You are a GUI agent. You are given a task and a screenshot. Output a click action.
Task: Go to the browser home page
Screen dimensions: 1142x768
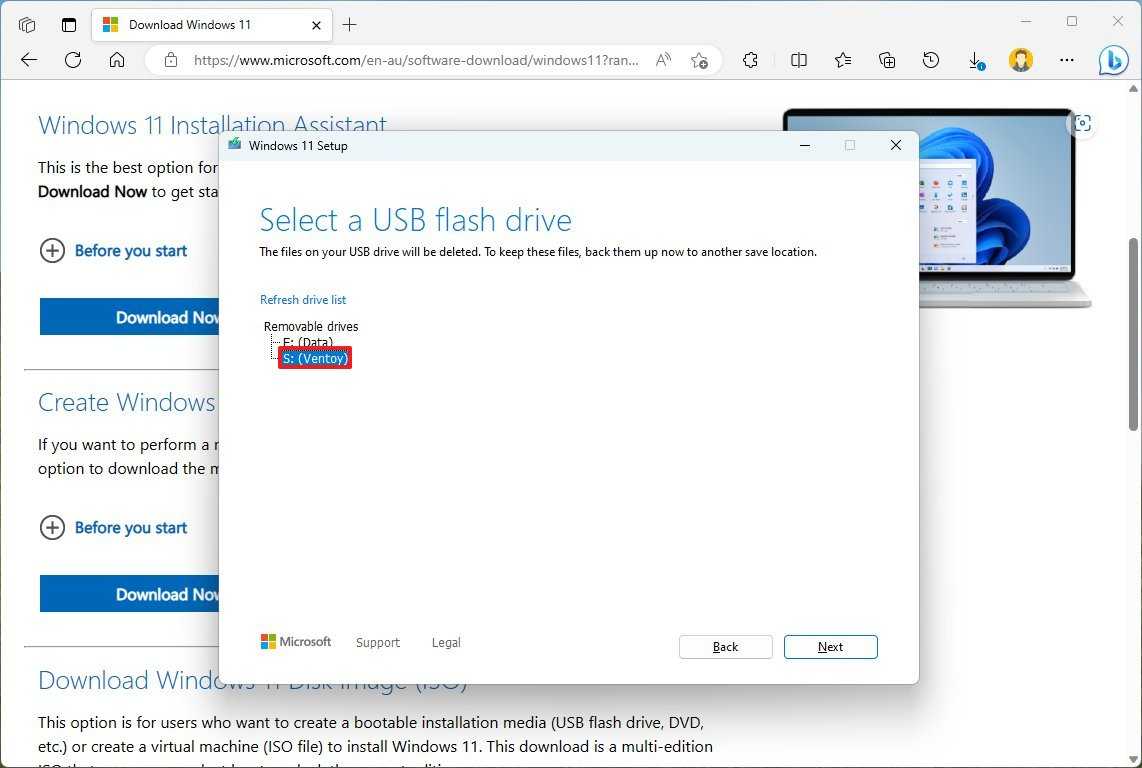tap(117, 60)
